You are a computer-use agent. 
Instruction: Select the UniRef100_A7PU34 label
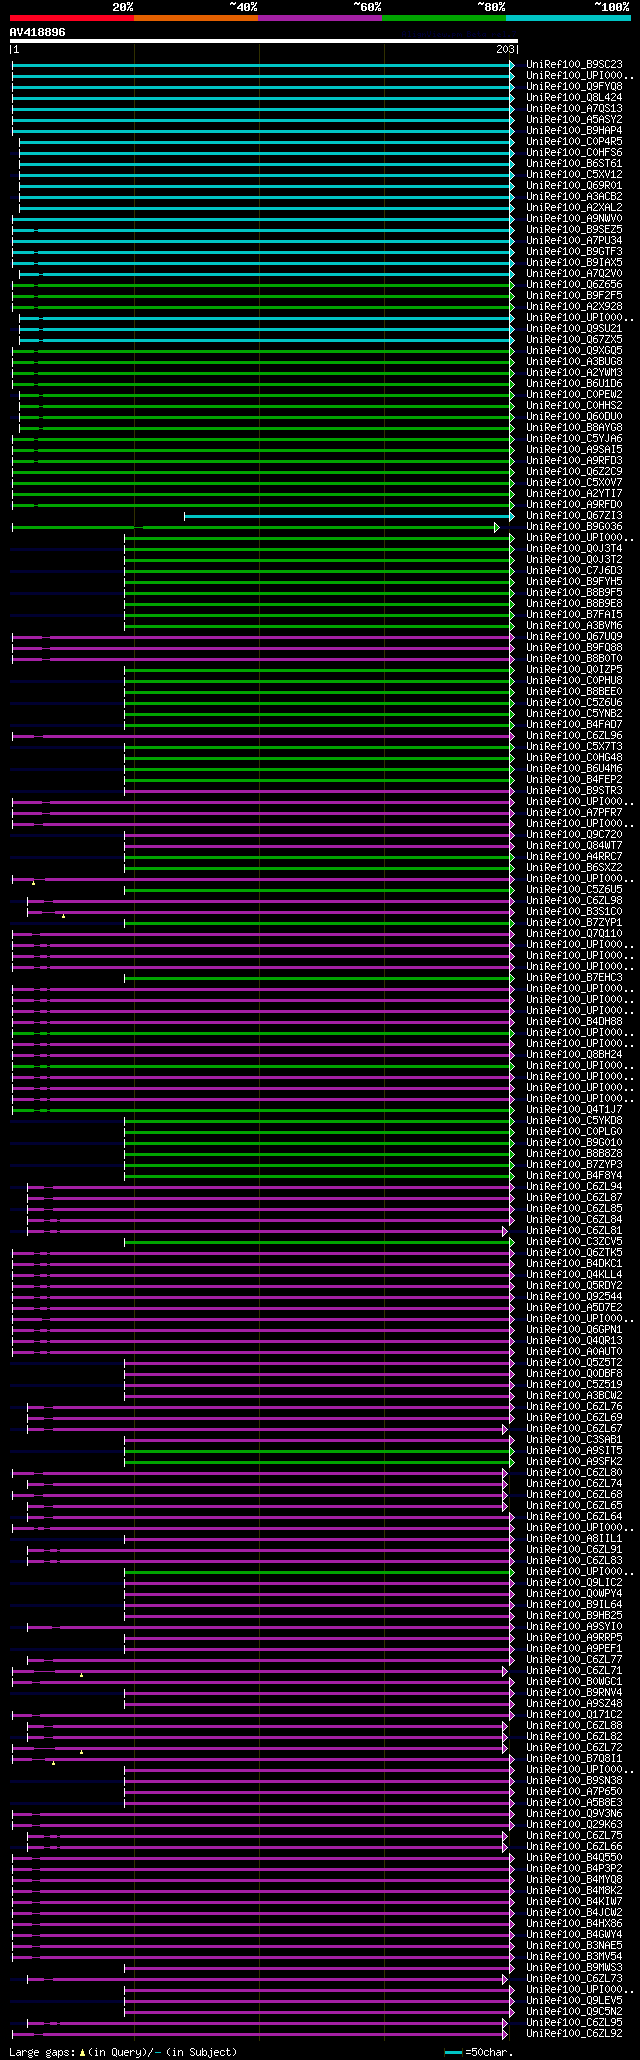coord(574,241)
